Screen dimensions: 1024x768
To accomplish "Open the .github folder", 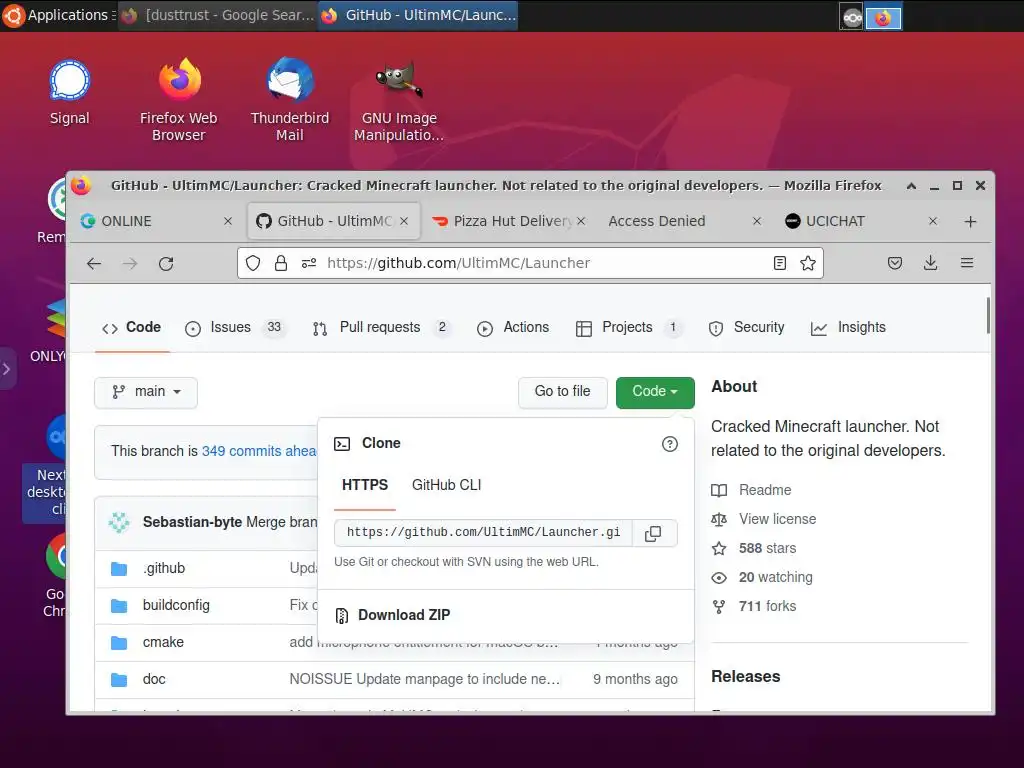I will (164, 568).
